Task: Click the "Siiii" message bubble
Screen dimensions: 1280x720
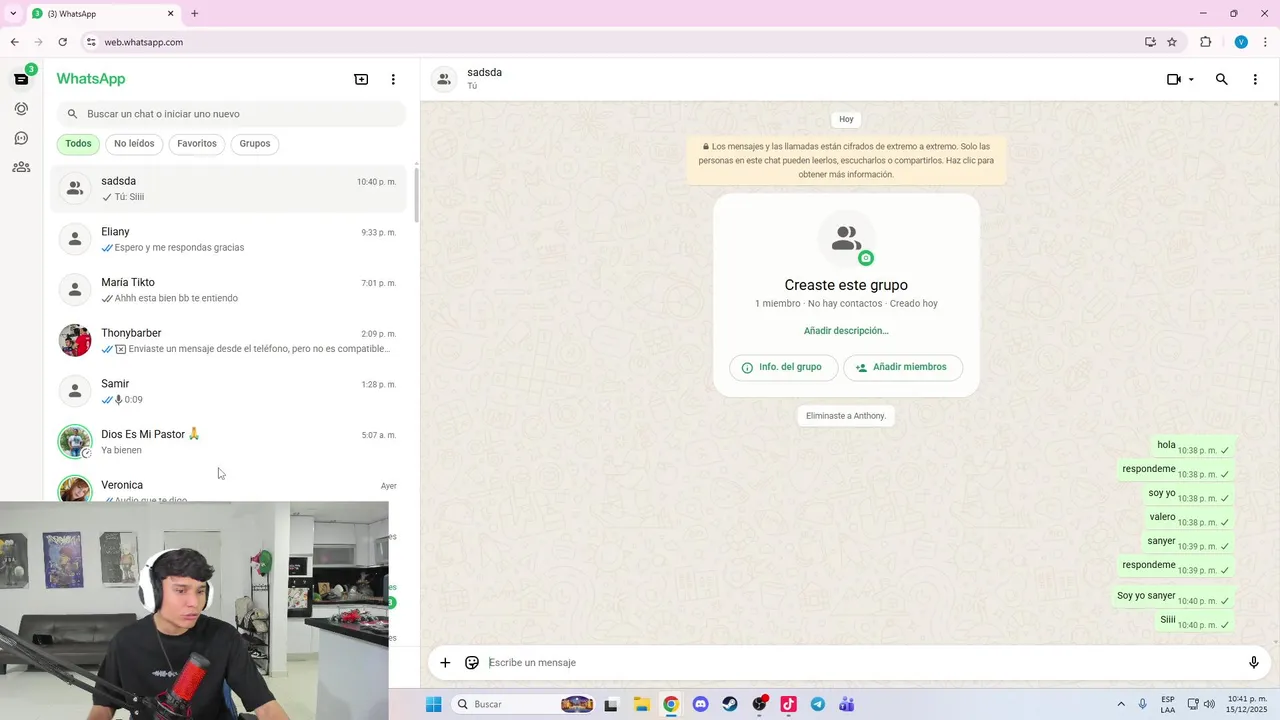Action: pyautogui.click(x=1194, y=621)
